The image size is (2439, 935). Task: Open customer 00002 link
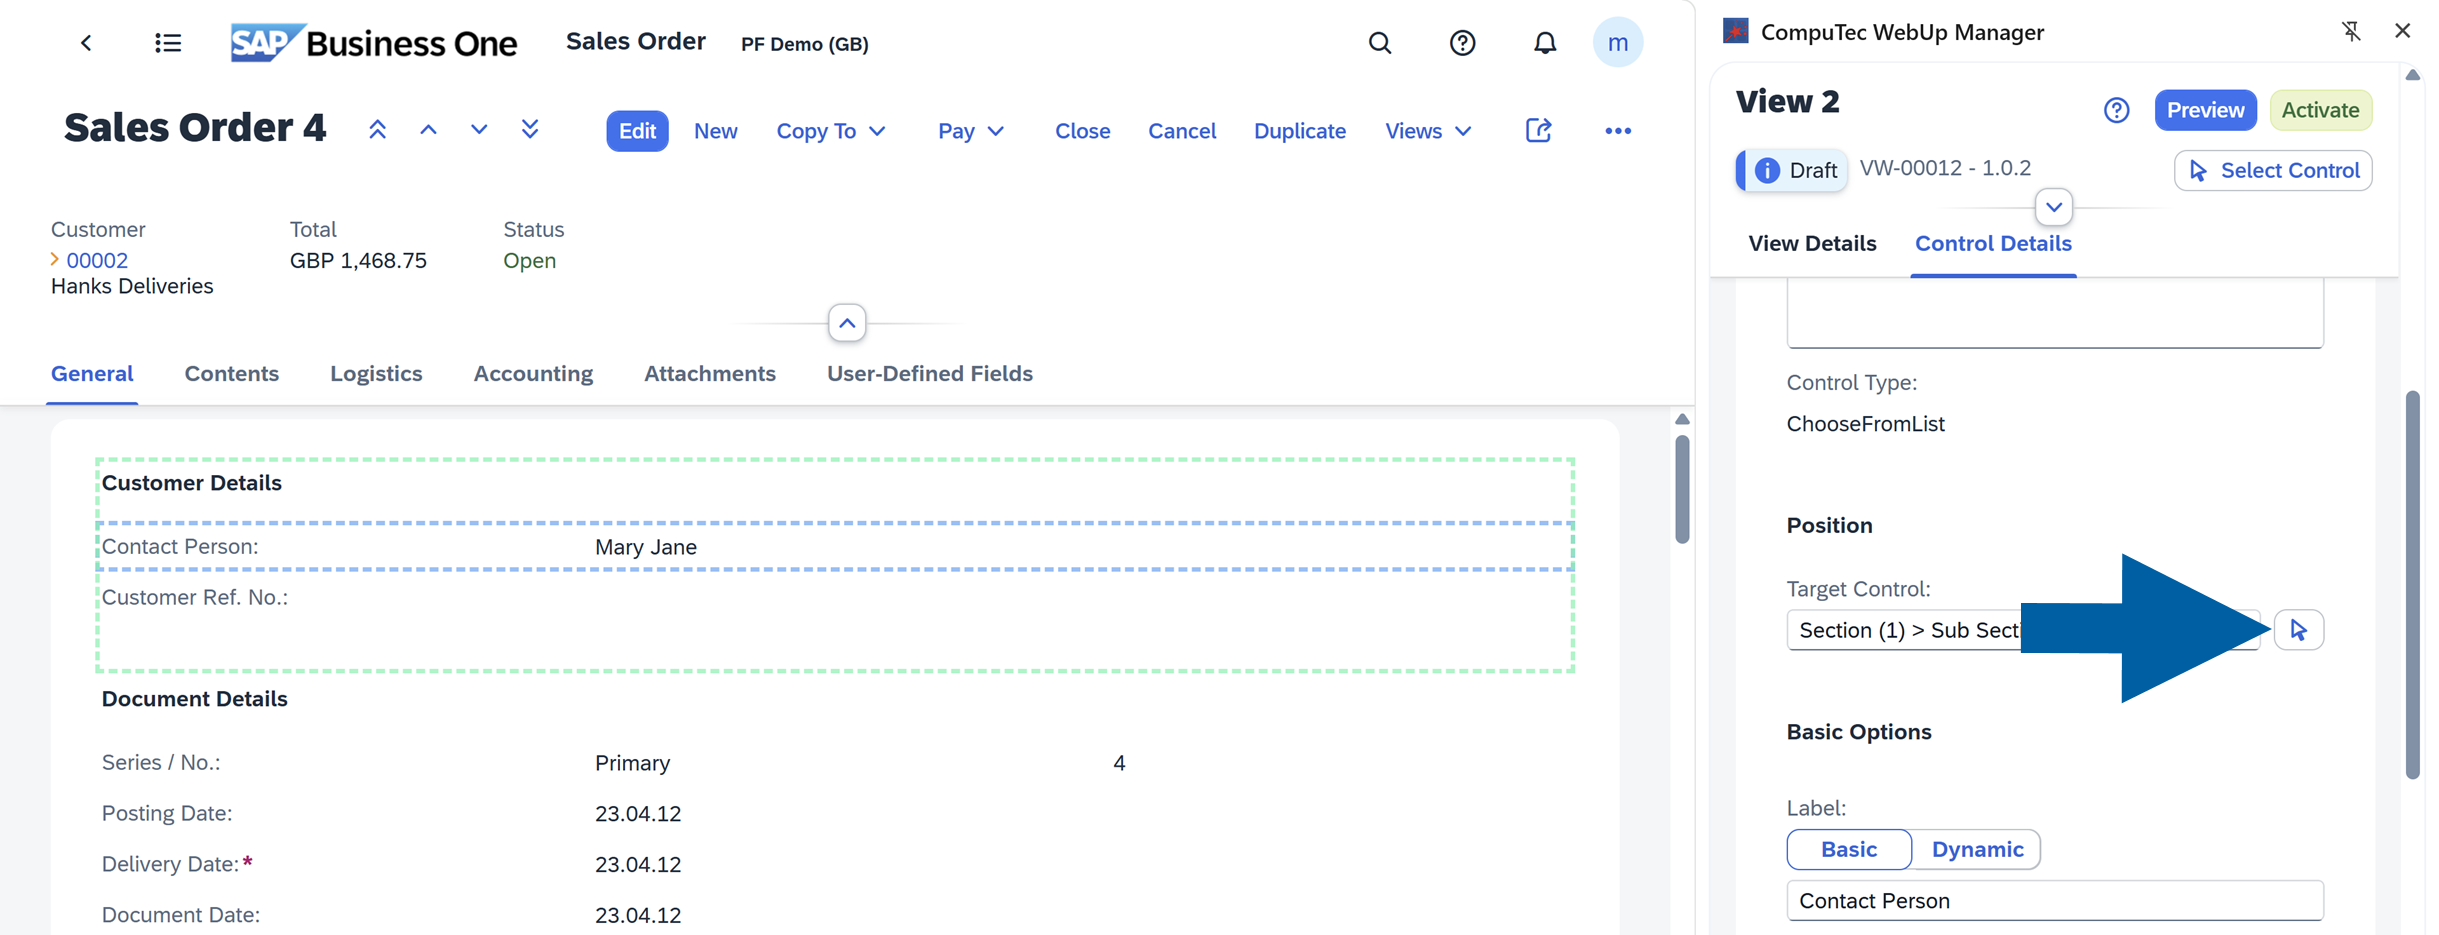tap(97, 260)
